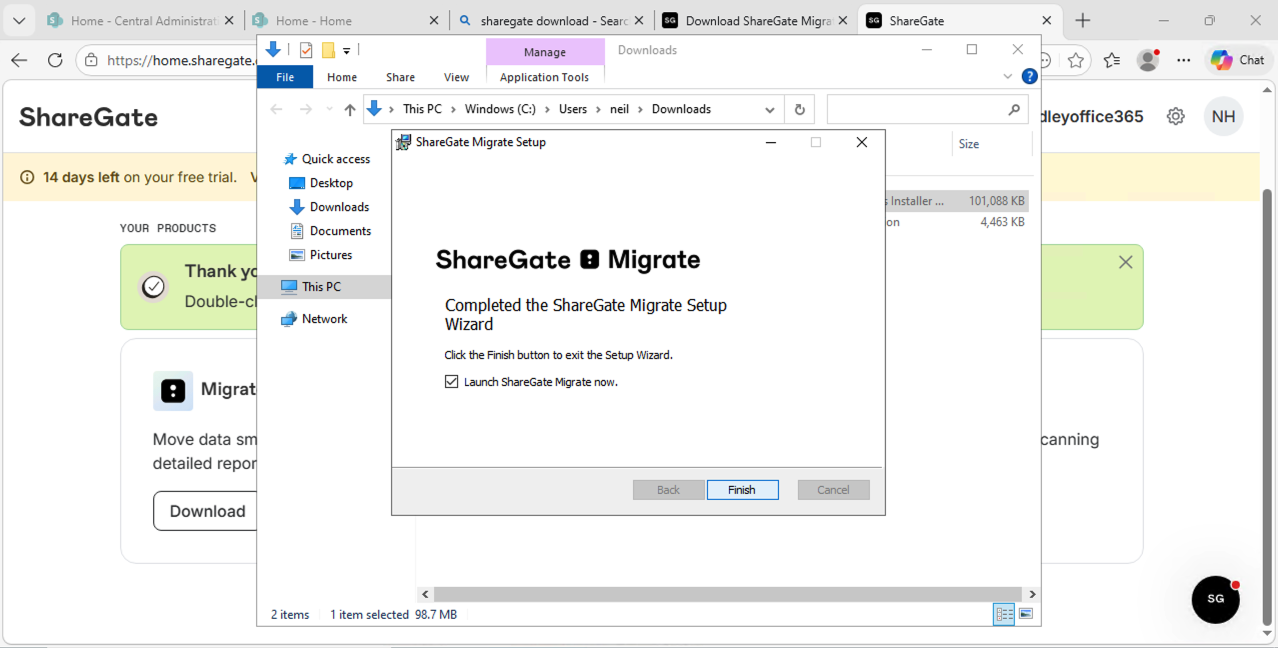Close the ShareGate browser tab

pos(1047,21)
